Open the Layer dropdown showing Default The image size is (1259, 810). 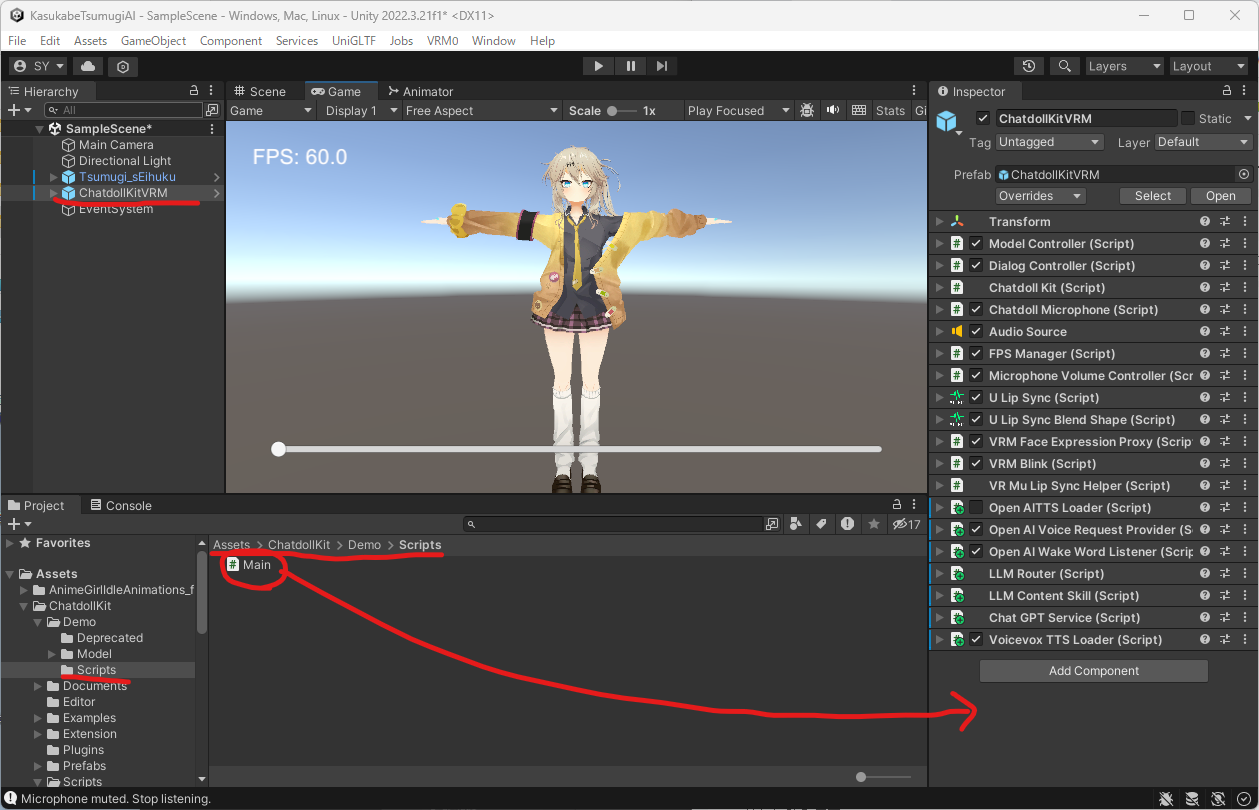(1203, 142)
